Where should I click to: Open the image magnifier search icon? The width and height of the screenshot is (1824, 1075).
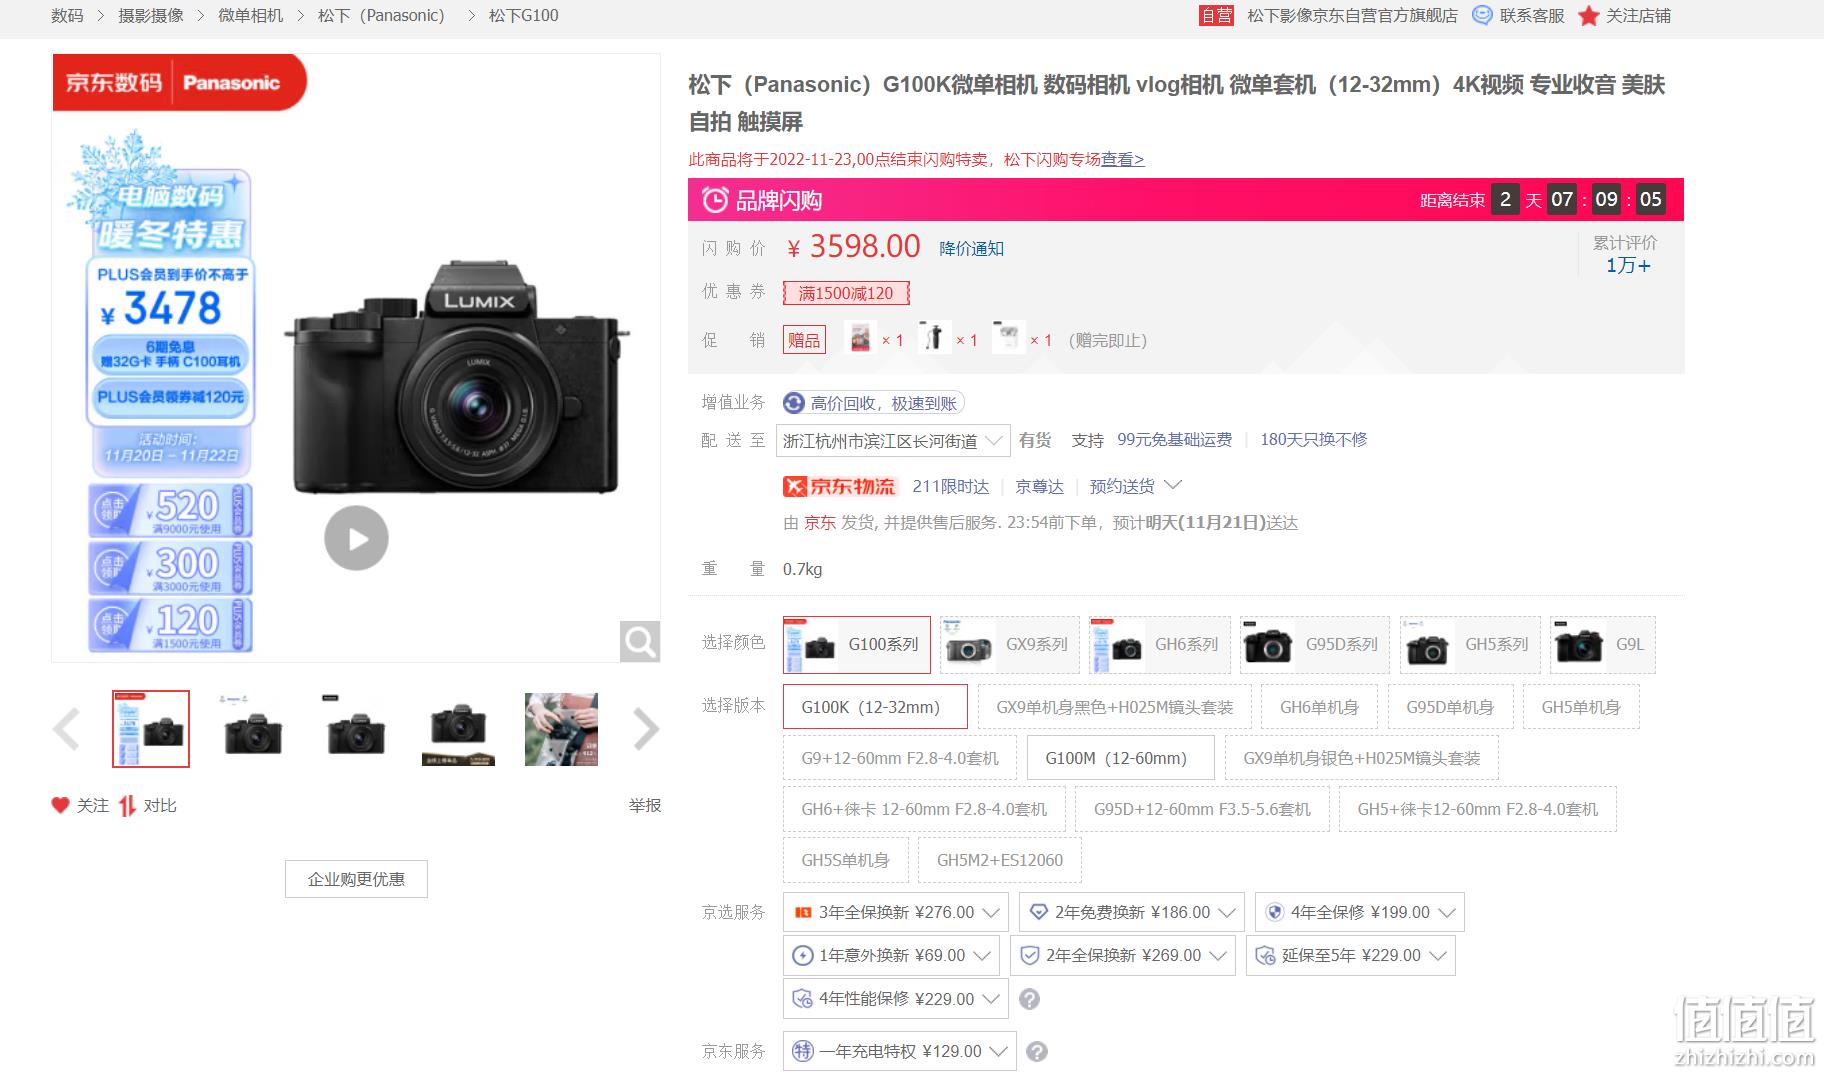coord(639,641)
